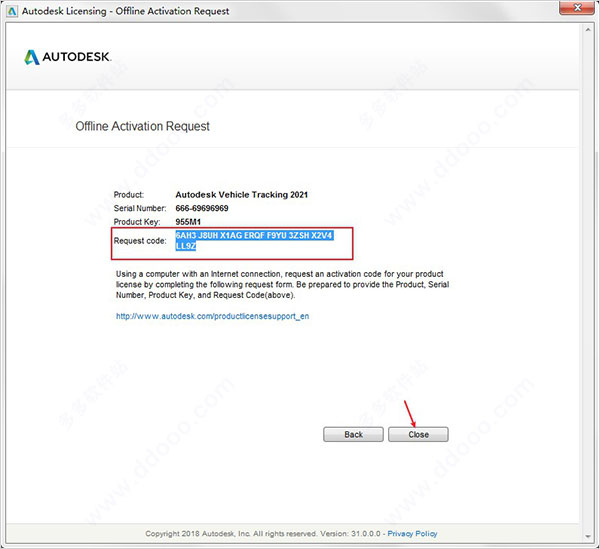Click the Autodesk logo in the header
This screenshot has height=549, width=600.
pyautogui.click(x=67, y=57)
